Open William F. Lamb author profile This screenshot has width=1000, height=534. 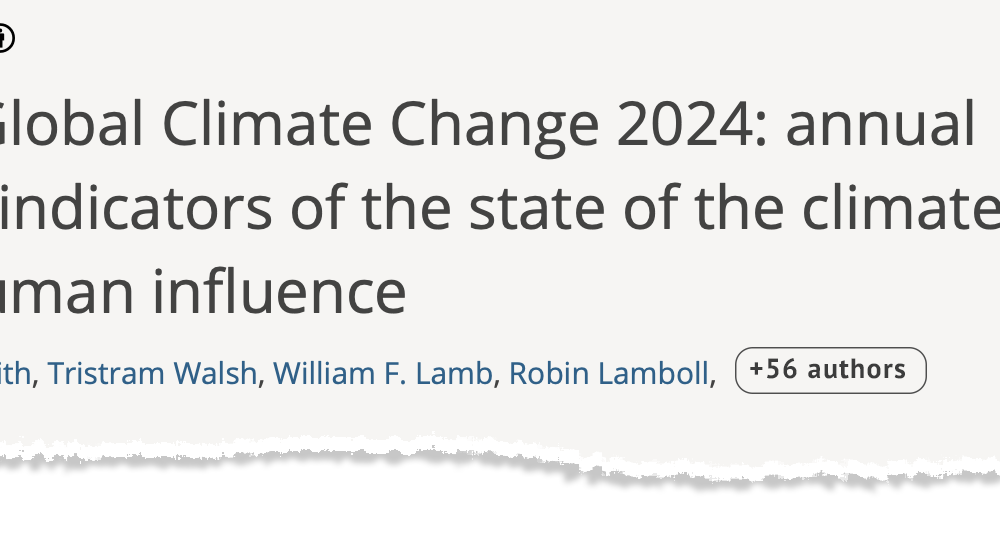pos(382,373)
